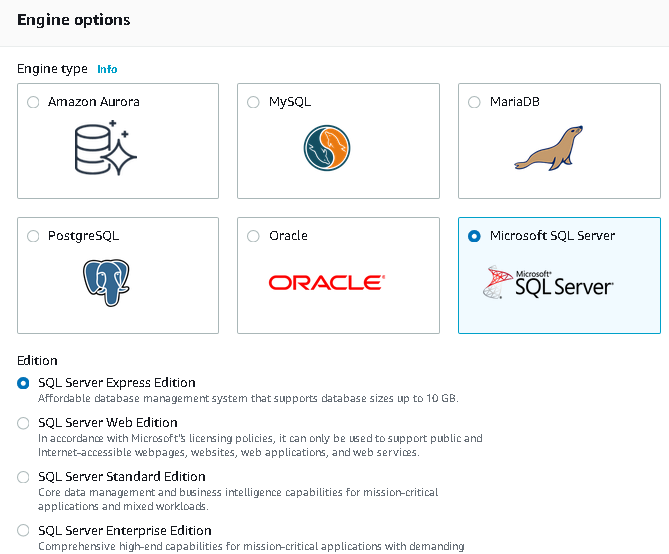The height and width of the screenshot is (554, 669).
Task: Click the MySQL dolphin logo
Action: click(x=327, y=148)
